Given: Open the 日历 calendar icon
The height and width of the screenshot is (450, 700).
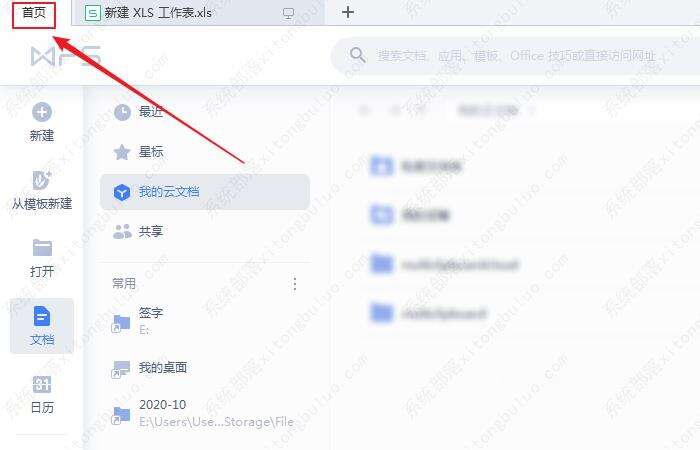Looking at the screenshot, I should [42, 384].
